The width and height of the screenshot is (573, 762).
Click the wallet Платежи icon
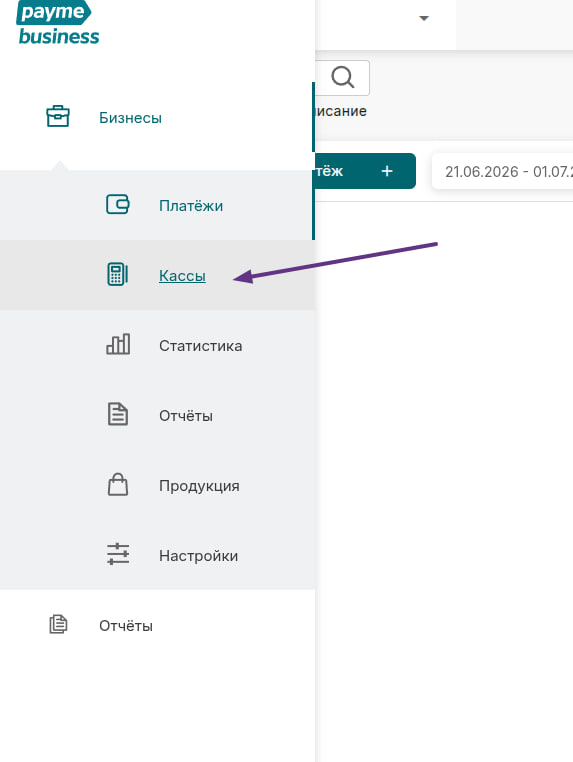click(118, 205)
